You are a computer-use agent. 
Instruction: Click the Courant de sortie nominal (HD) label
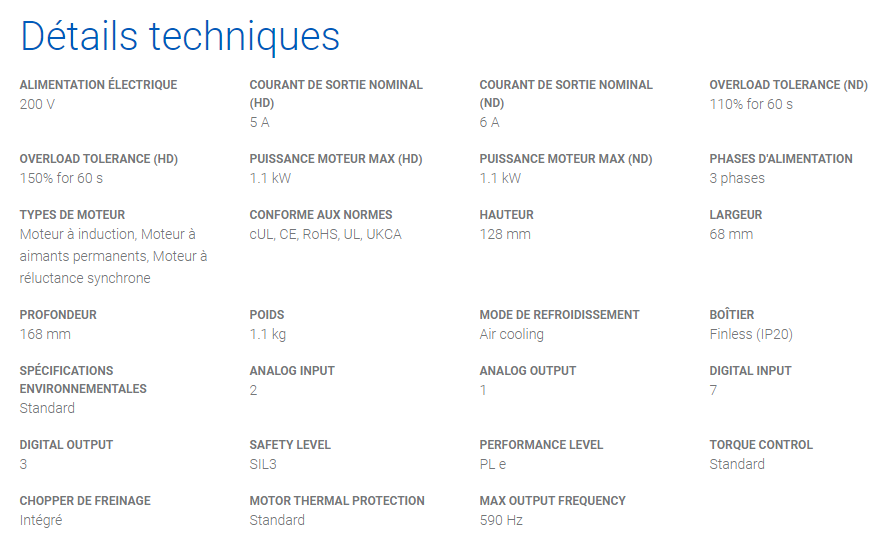(336, 94)
